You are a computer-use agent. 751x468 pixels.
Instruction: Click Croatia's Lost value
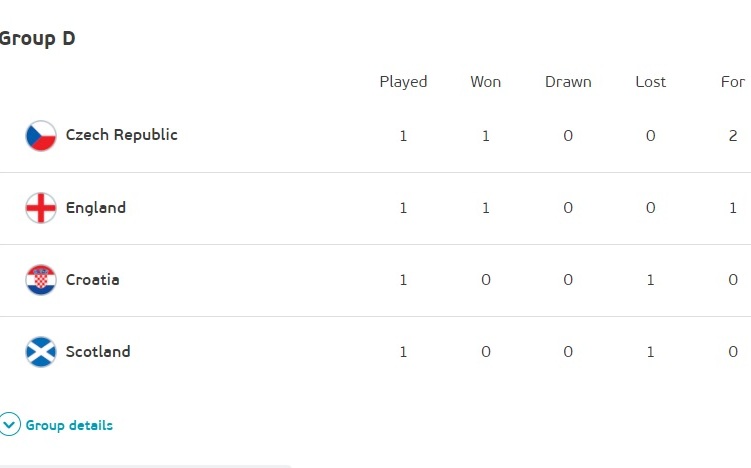click(650, 280)
